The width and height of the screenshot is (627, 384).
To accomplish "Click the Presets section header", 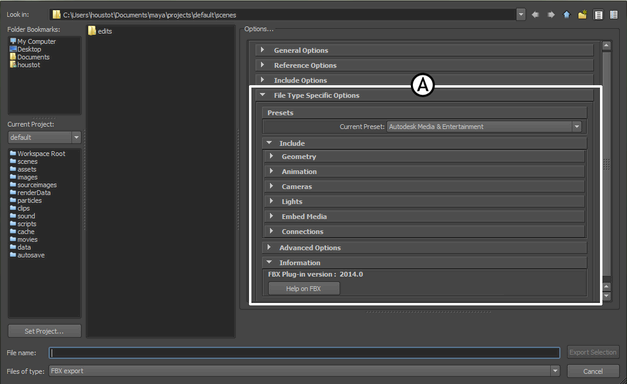I will [x=425, y=113].
